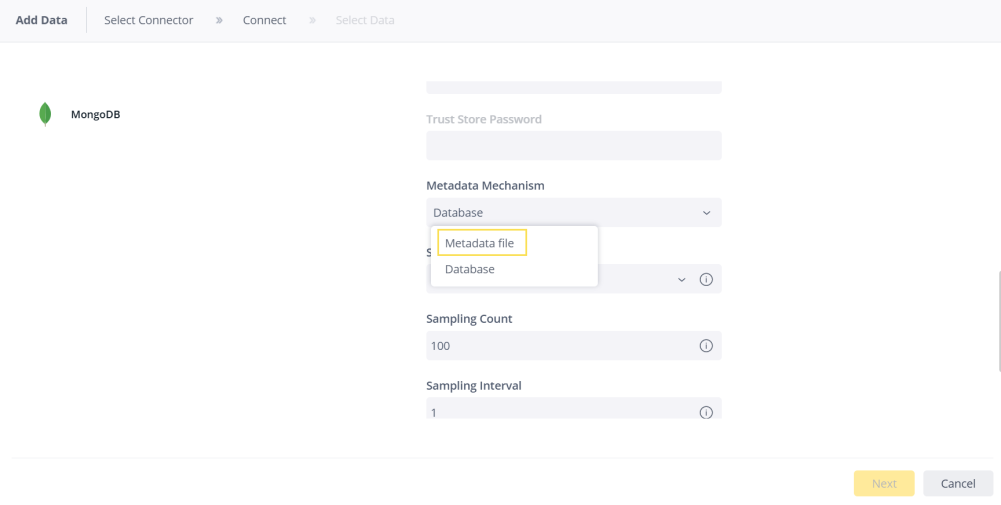Screen dimensions: 1001x505
Task: Click the info icon beside Sampling Count
Action: 706,345
